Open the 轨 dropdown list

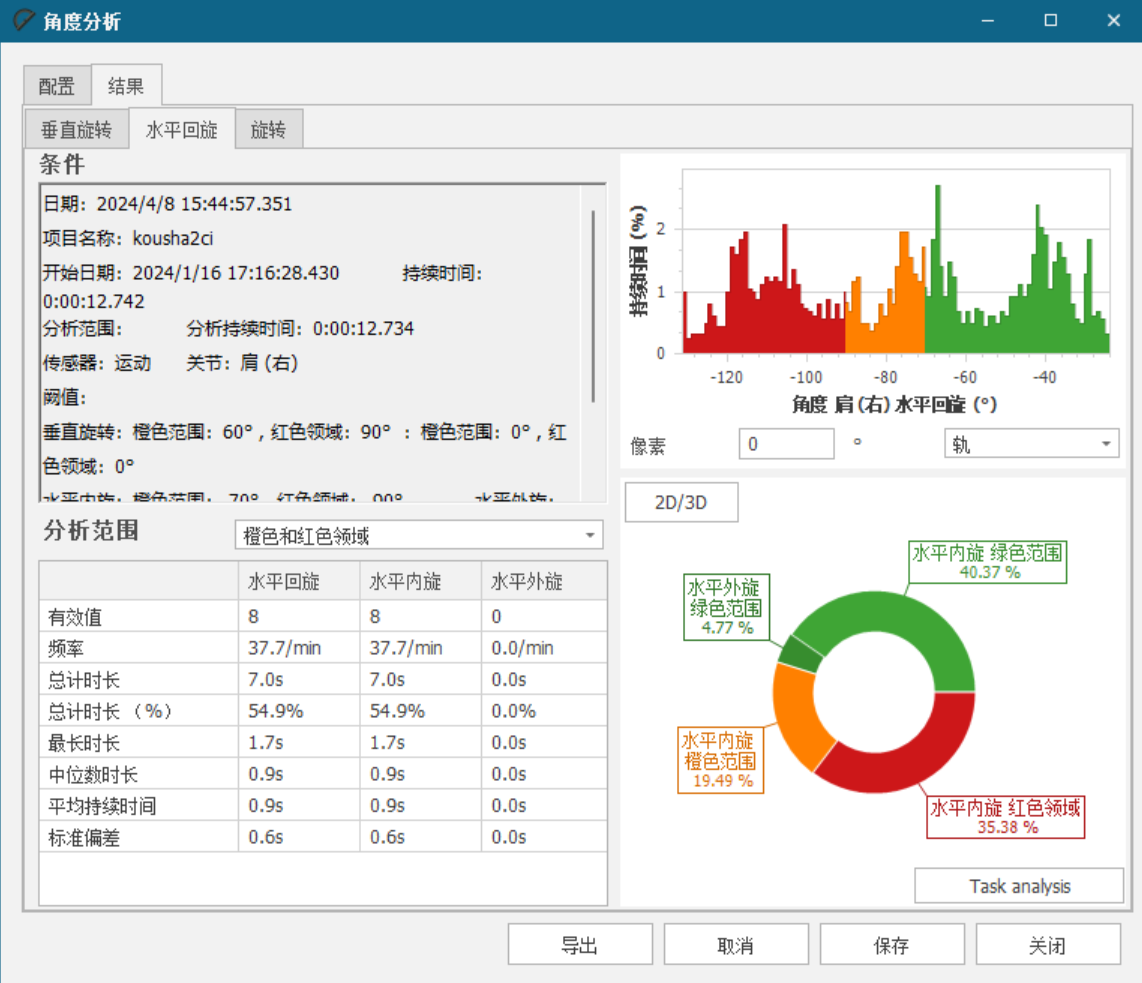1031,444
